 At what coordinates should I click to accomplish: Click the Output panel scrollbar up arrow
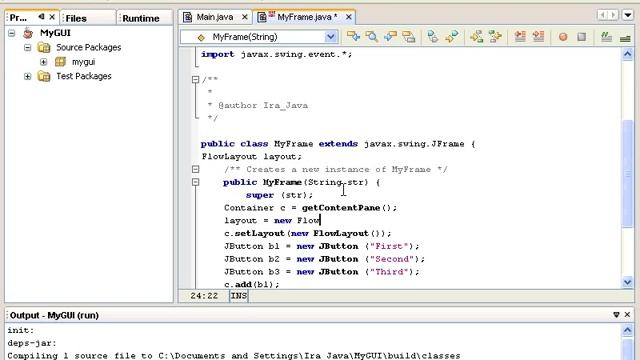coord(628,330)
